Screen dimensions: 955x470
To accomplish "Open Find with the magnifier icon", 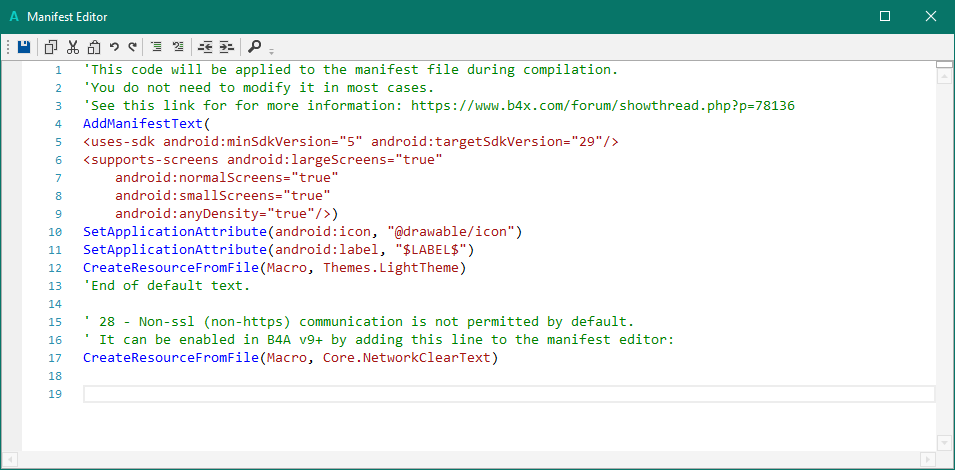I will pyautogui.click(x=254, y=46).
